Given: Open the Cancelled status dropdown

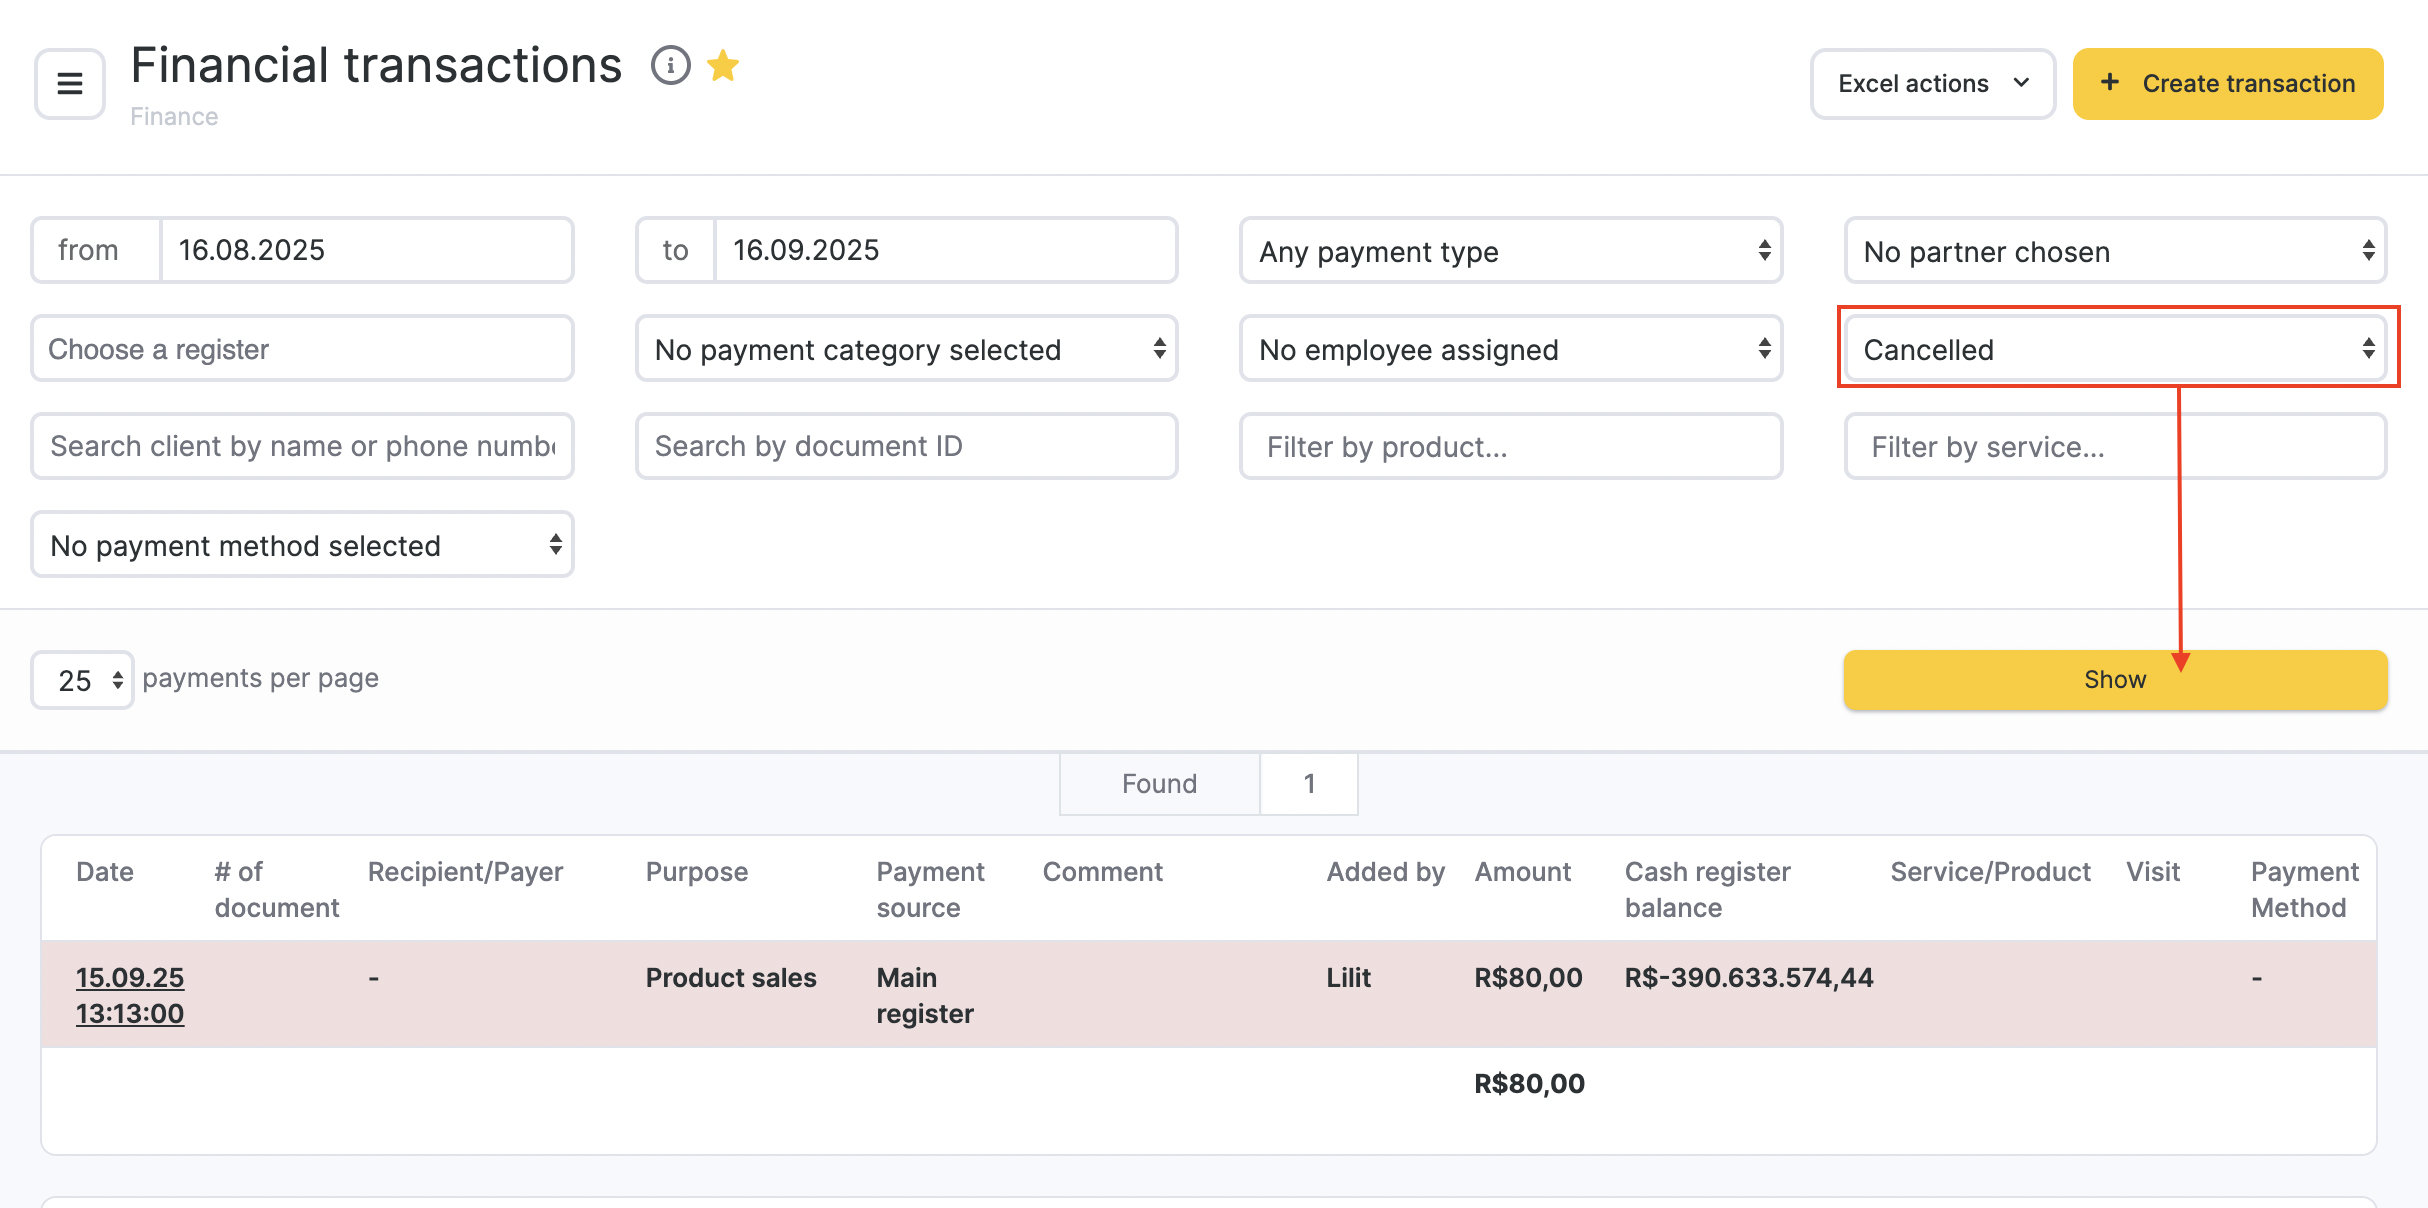Looking at the screenshot, I should 2115,349.
